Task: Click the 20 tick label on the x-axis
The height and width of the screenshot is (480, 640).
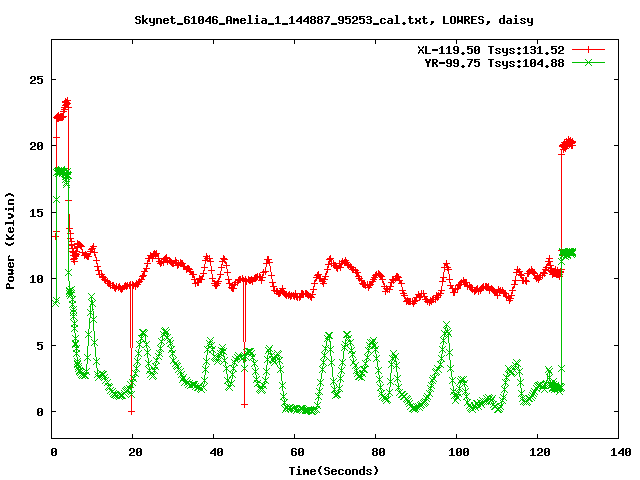Action: 134,452
